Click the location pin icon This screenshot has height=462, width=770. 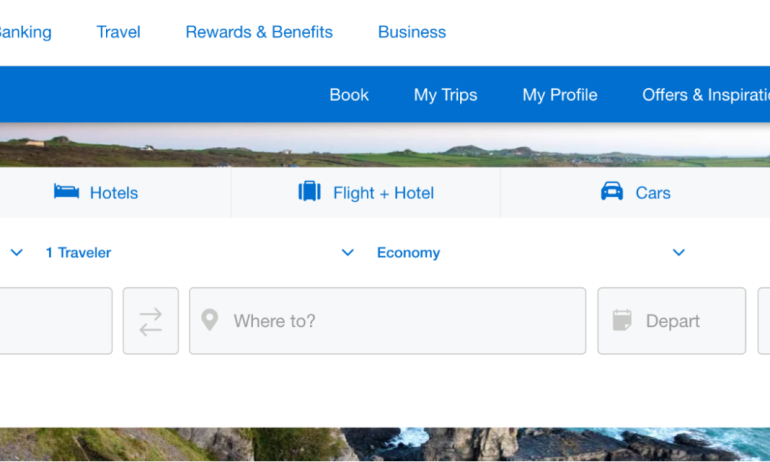tap(209, 321)
